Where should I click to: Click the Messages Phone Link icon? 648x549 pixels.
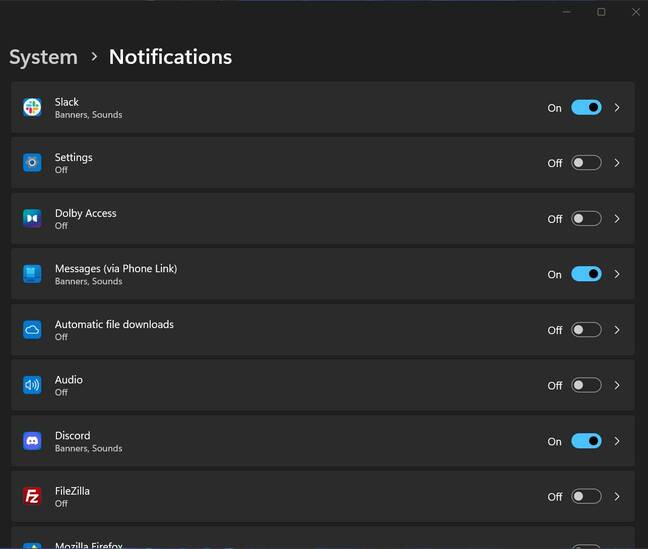[x=32, y=274]
